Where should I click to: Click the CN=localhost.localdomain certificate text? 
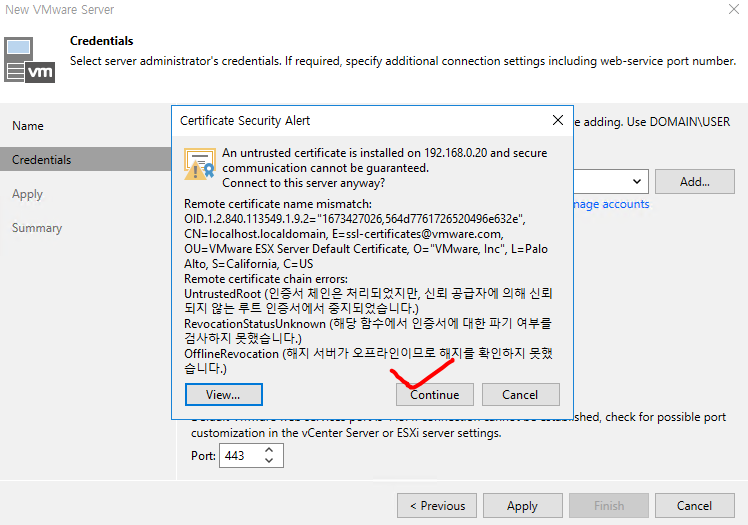[x=256, y=234]
